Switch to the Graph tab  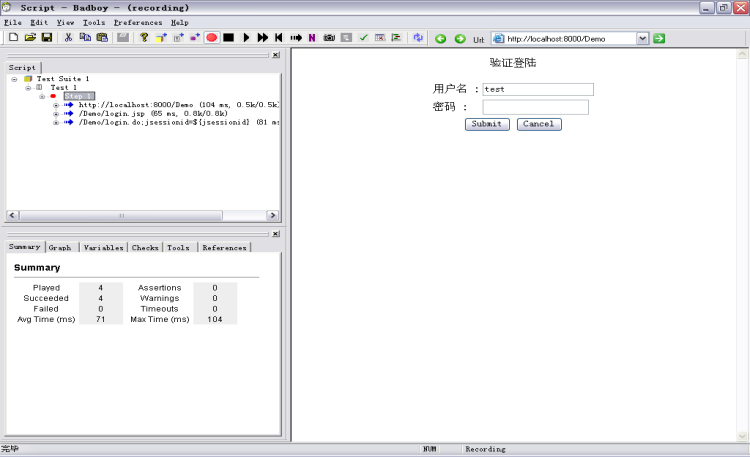pyautogui.click(x=60, y=247)
